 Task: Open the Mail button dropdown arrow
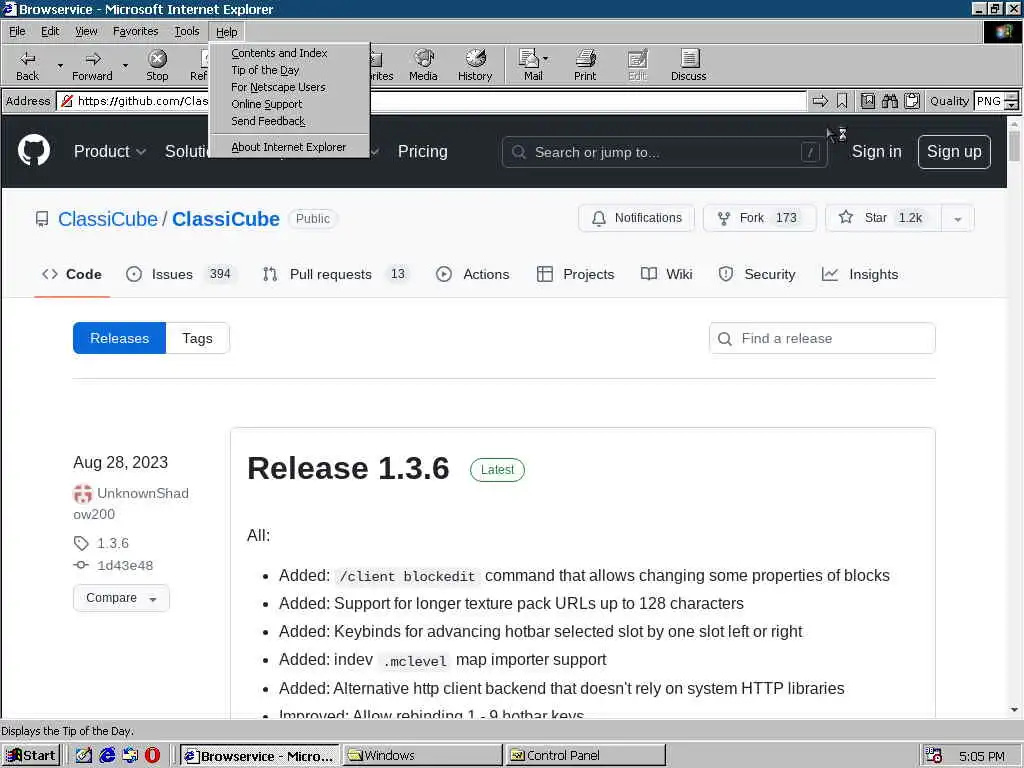[x=546, y=59]
